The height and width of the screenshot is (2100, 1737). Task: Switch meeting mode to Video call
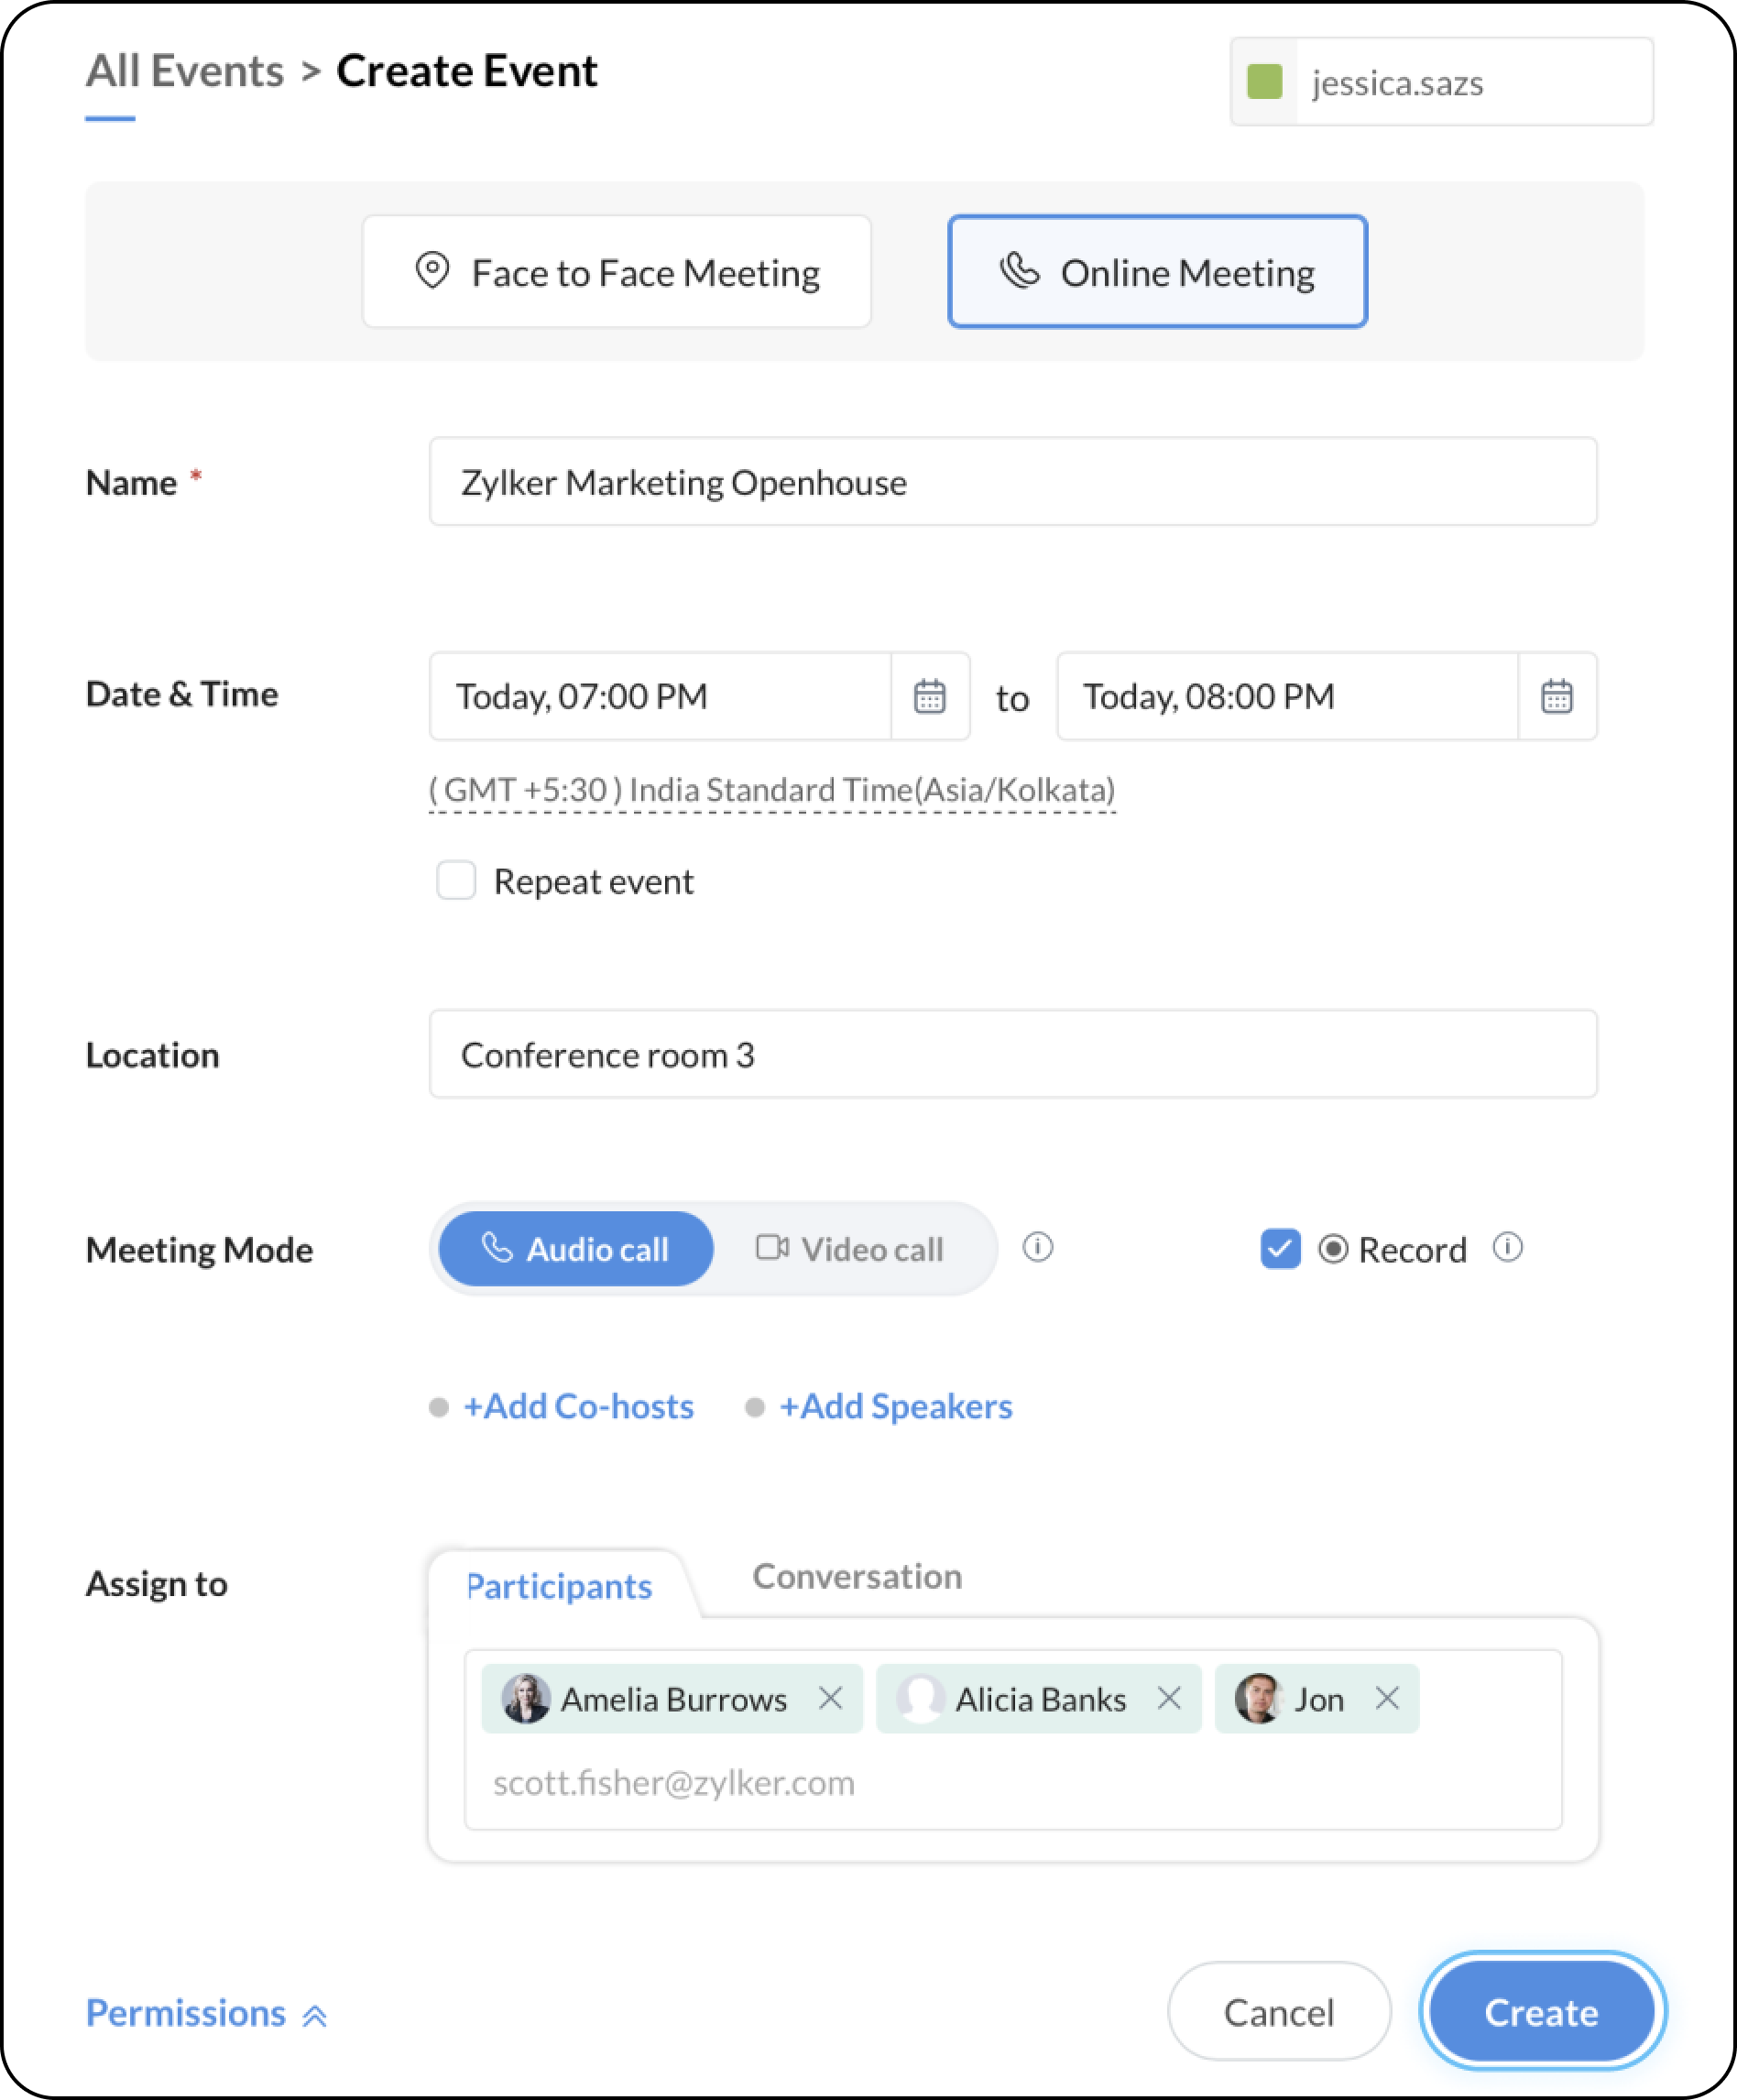[851, 1249]
